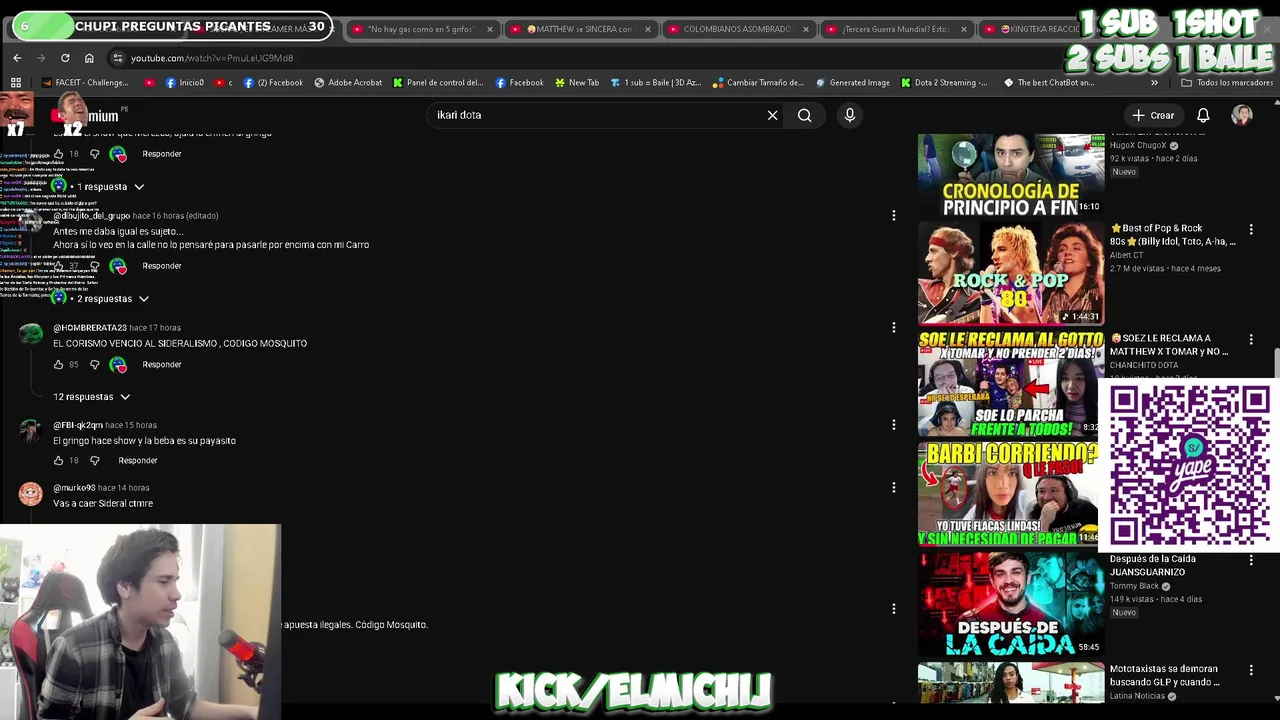Dislike the @FBI-qk2qm comment
The image size is (1280, 720).
click(x=95, y=461)
